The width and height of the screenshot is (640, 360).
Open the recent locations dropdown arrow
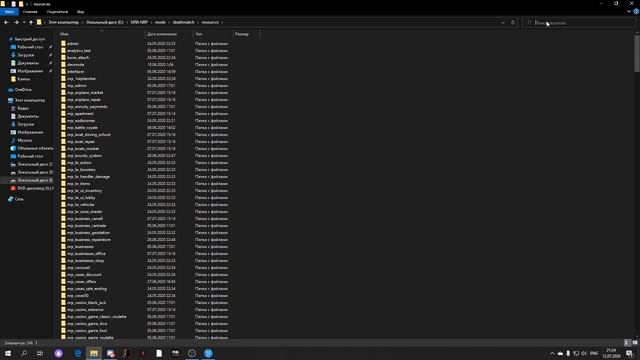(x=24, y=22)
